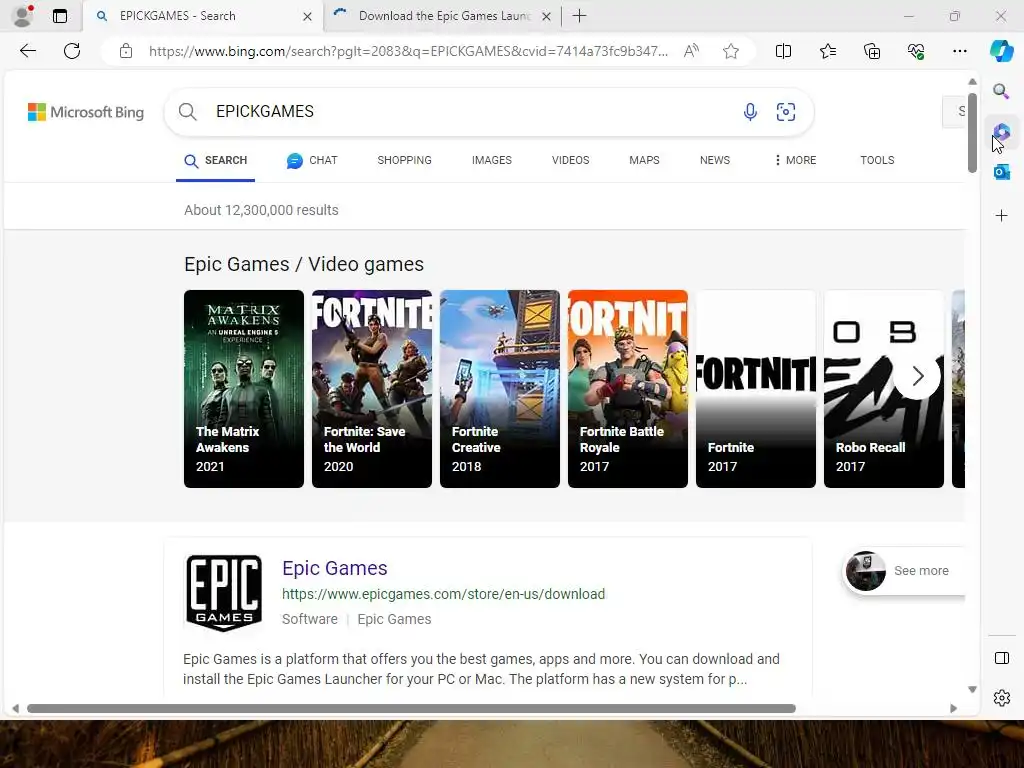
Task: Switch to Download the Epic Games Launcher tab
Action: pos(441,16)
